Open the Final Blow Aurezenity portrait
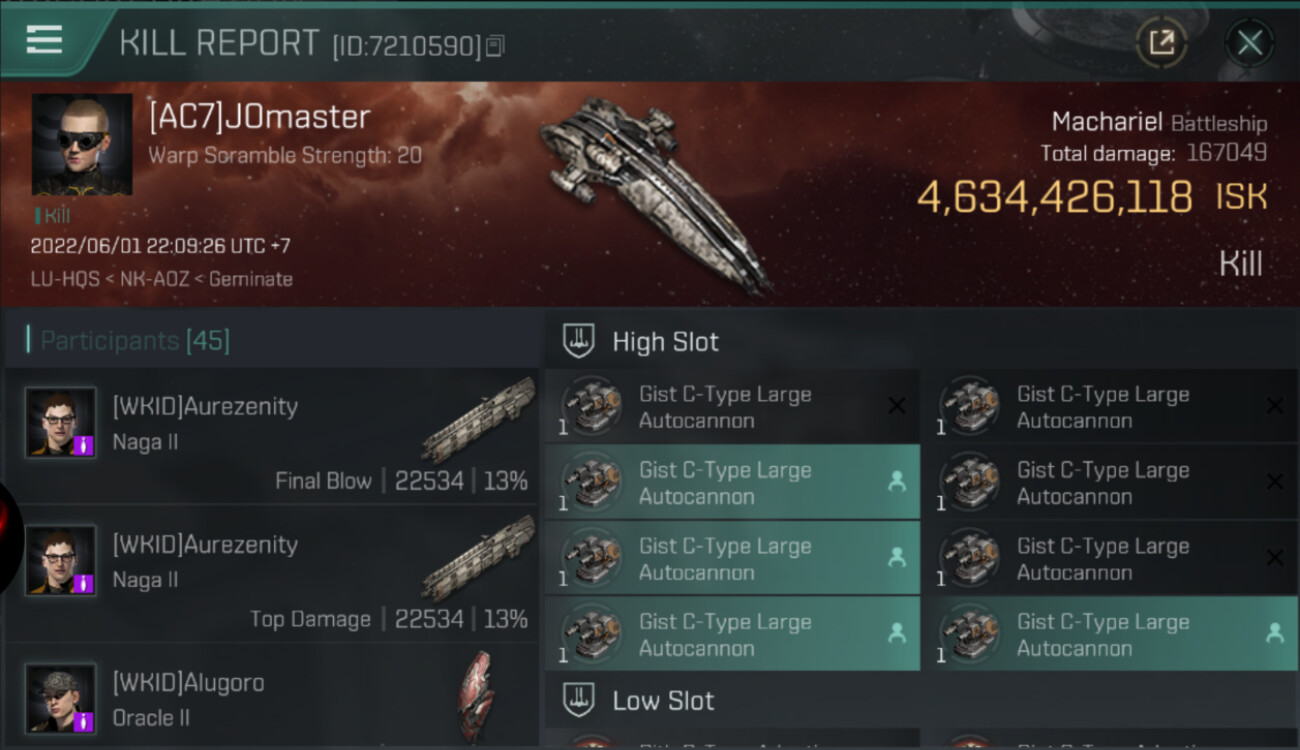This screenshot has width=1300, height=750. pyautogui.click(x=61, y=423)
